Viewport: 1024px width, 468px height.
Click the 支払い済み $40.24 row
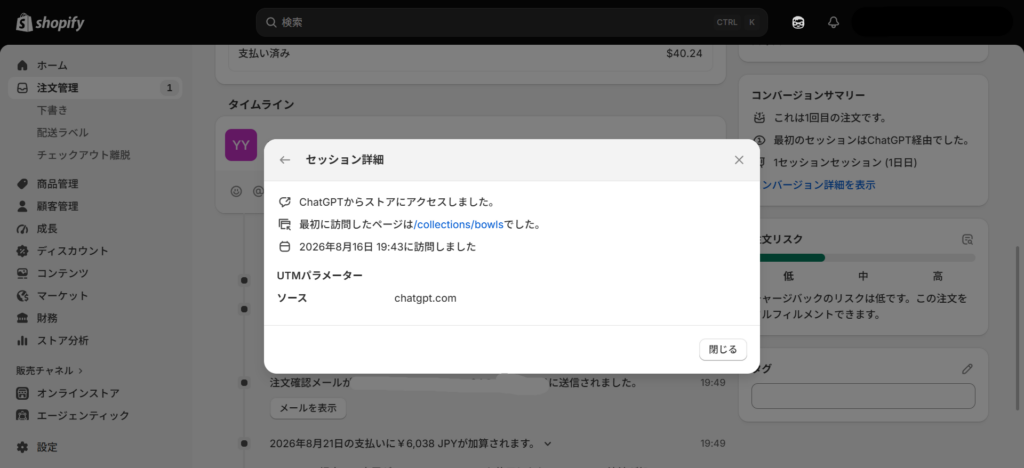(470, 54)
